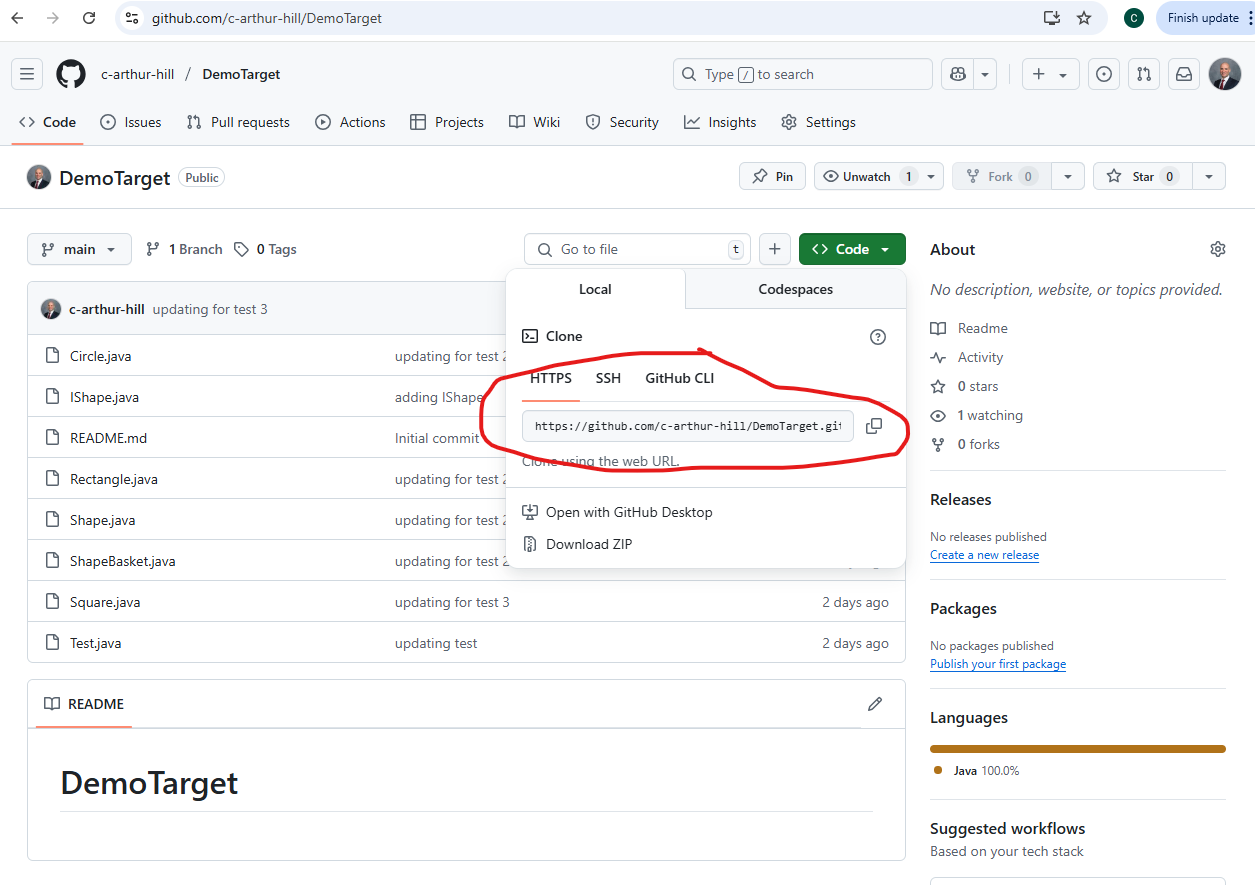The width and height of the screenshot is (1255, 885).
Task: Go back in browser history
Action: (17, 18)
